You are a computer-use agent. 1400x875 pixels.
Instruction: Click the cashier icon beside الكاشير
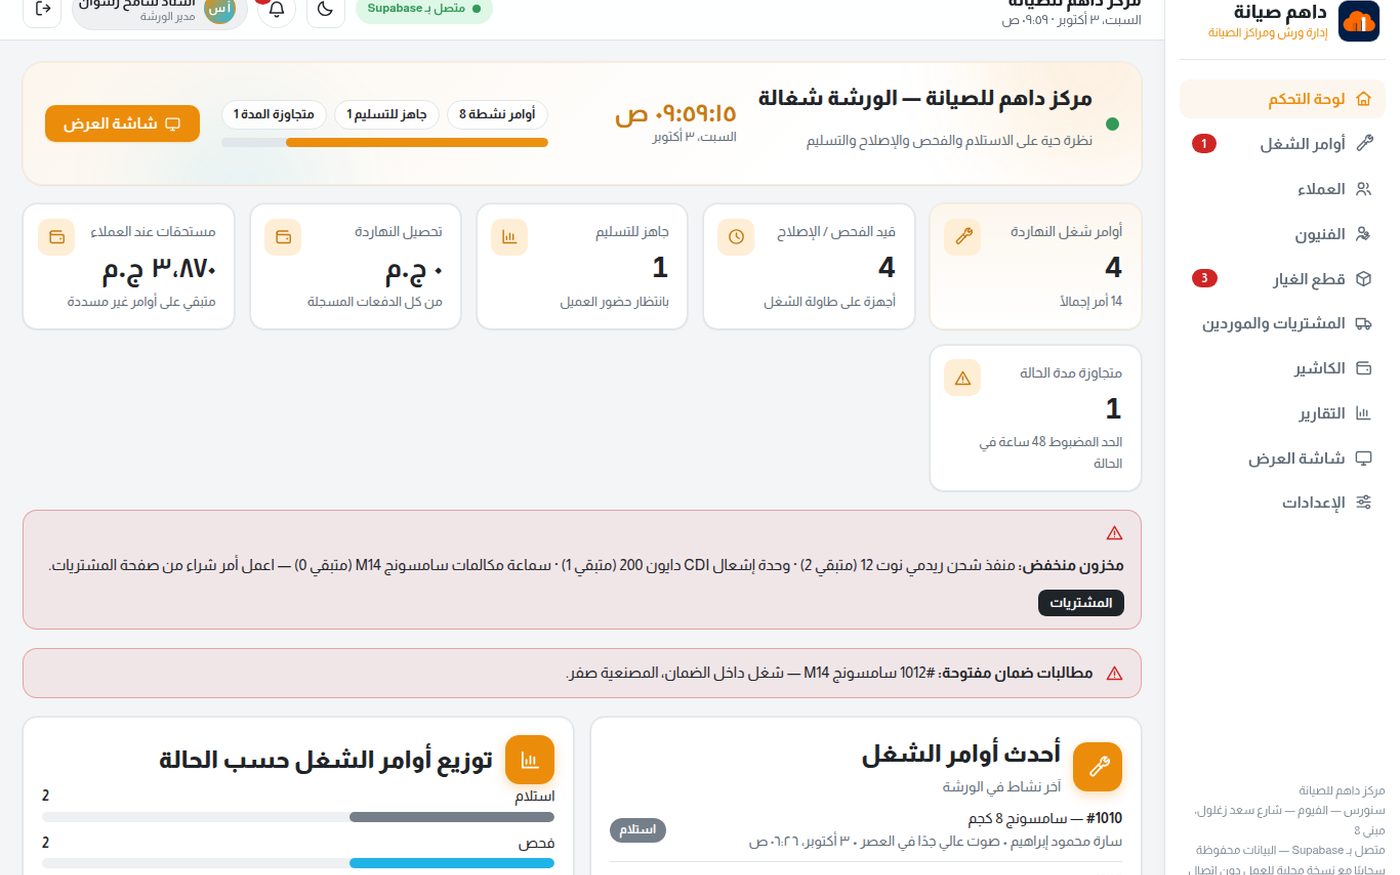point(1363,368)
